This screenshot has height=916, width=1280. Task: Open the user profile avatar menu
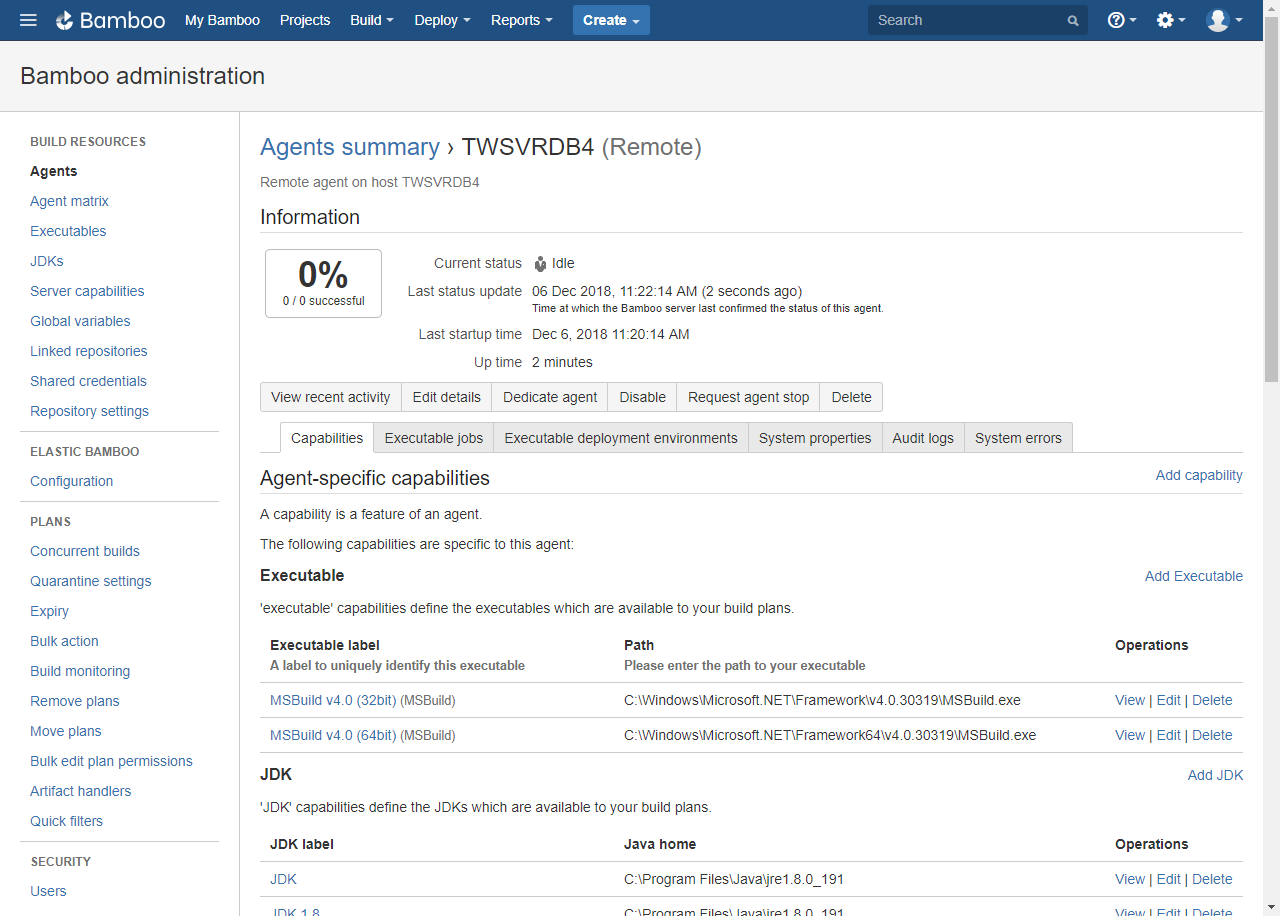pyautogui.click(x=1224, y=20)
